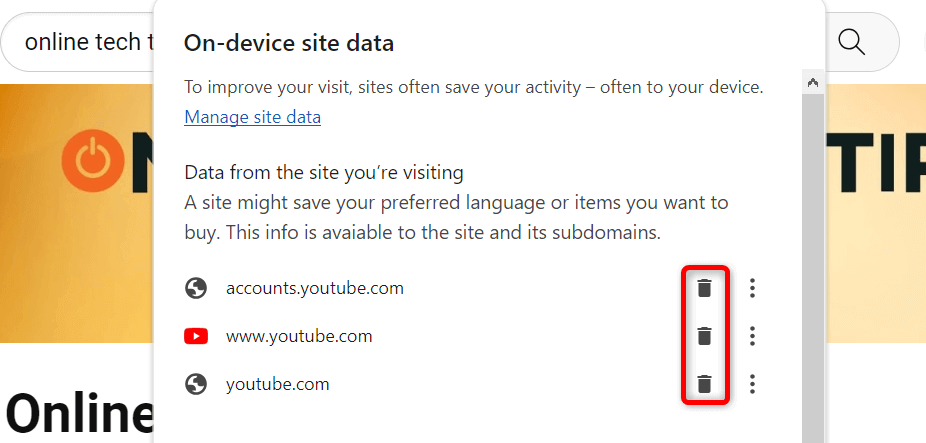Open the Manage site data link
The image size is (926, 443).
pyautogui.click(x=252, y=117)
